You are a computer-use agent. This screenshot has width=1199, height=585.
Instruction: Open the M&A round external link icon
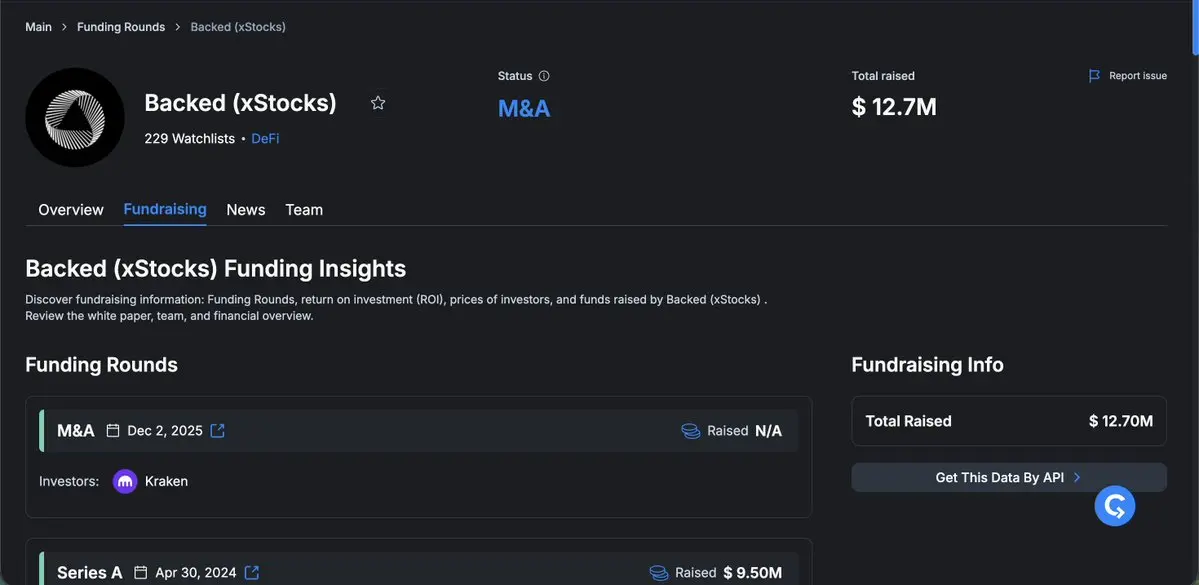pyautogui.click(x=217, y=431)
